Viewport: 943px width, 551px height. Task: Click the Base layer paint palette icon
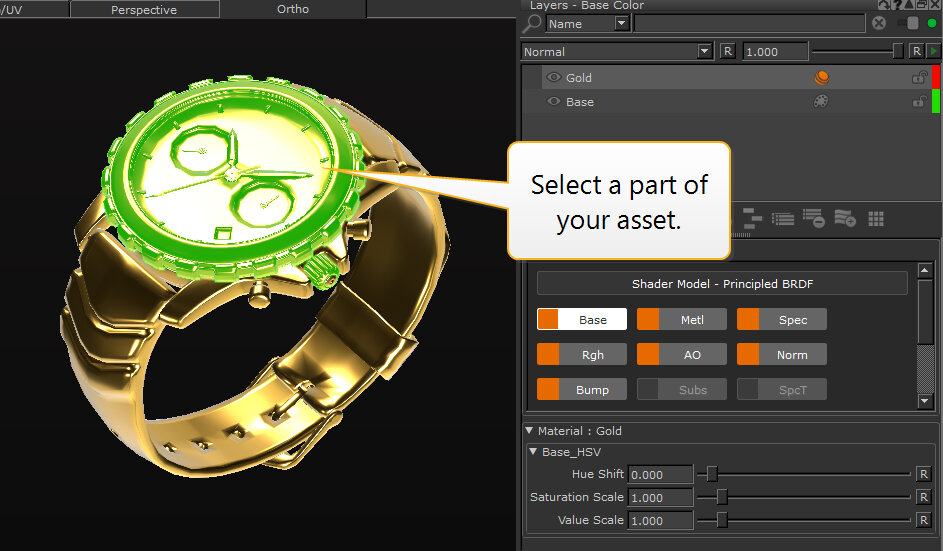point(821,102)
